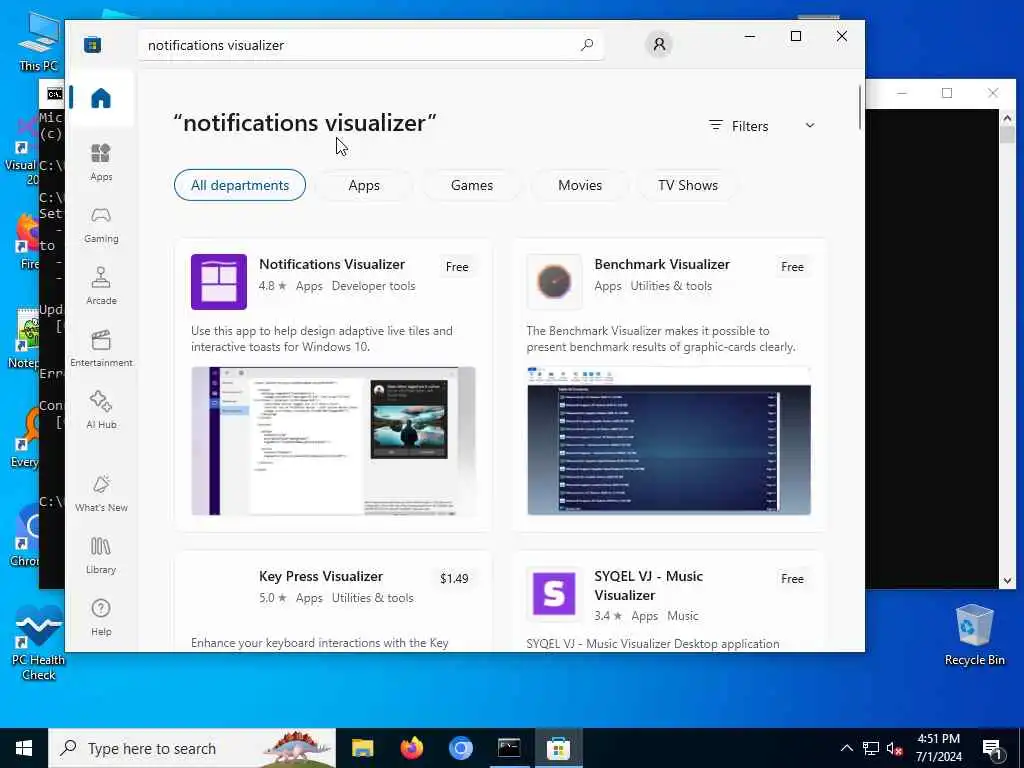Open the What's New page
This screenshot has width=1024, height=768.
(101, 493)
